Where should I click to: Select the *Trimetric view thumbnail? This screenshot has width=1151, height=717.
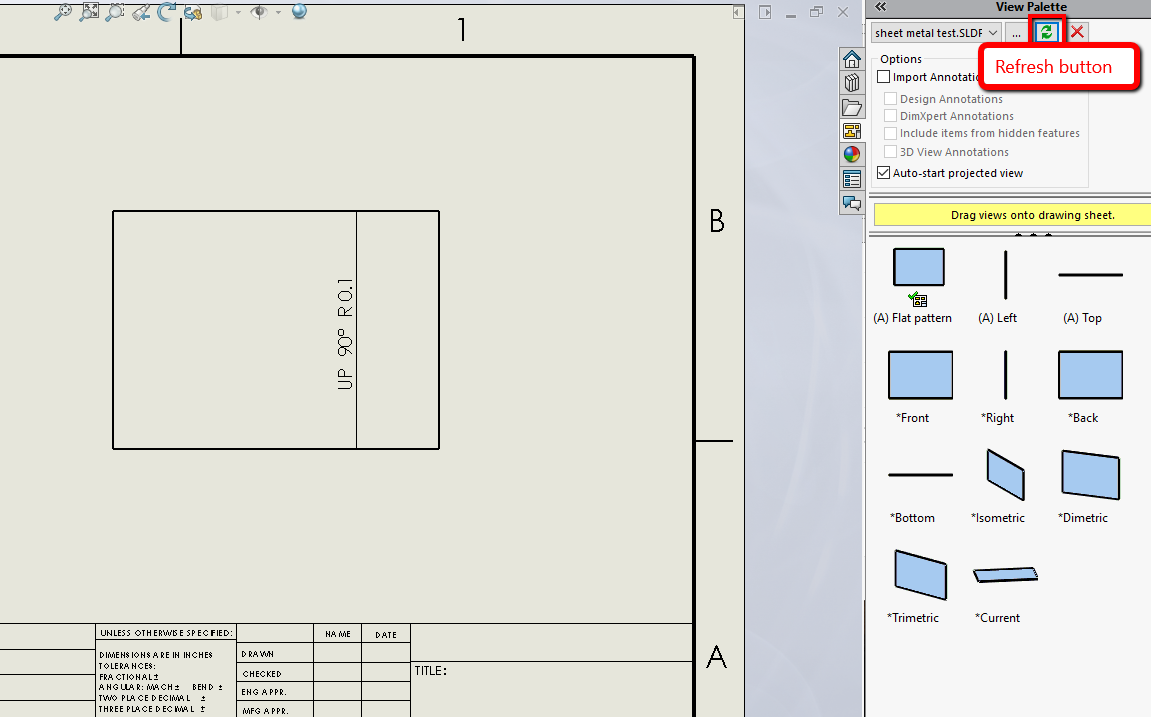[919, 574]
